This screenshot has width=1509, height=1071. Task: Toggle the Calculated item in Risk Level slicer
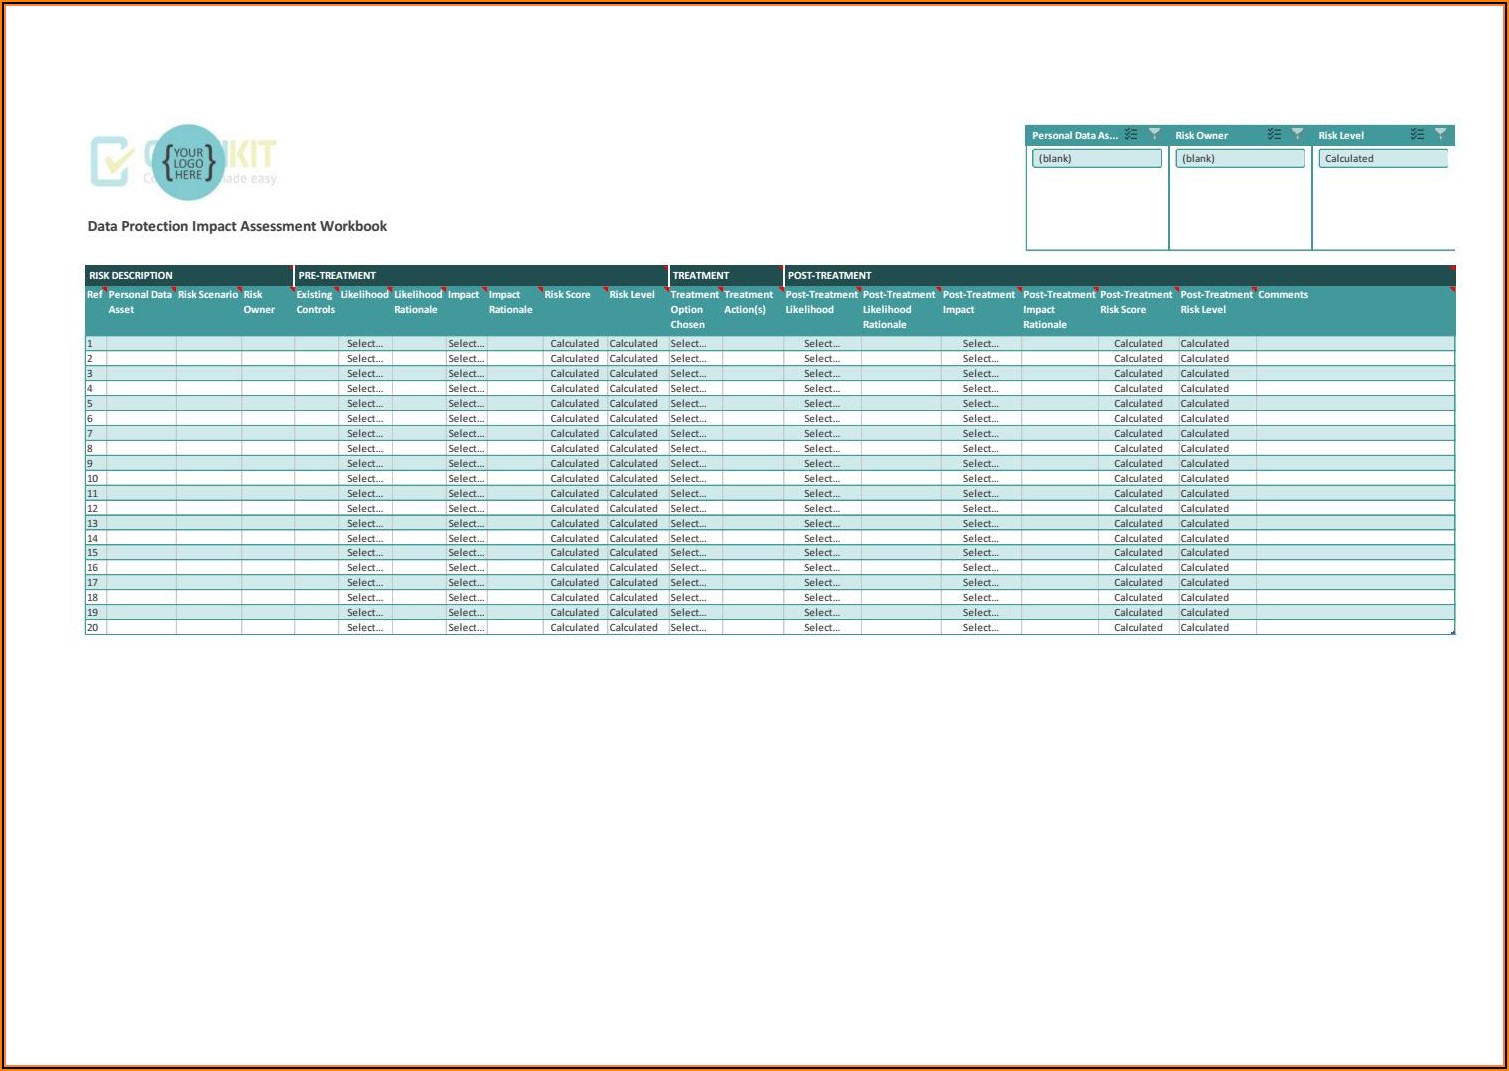[1382, 159]
